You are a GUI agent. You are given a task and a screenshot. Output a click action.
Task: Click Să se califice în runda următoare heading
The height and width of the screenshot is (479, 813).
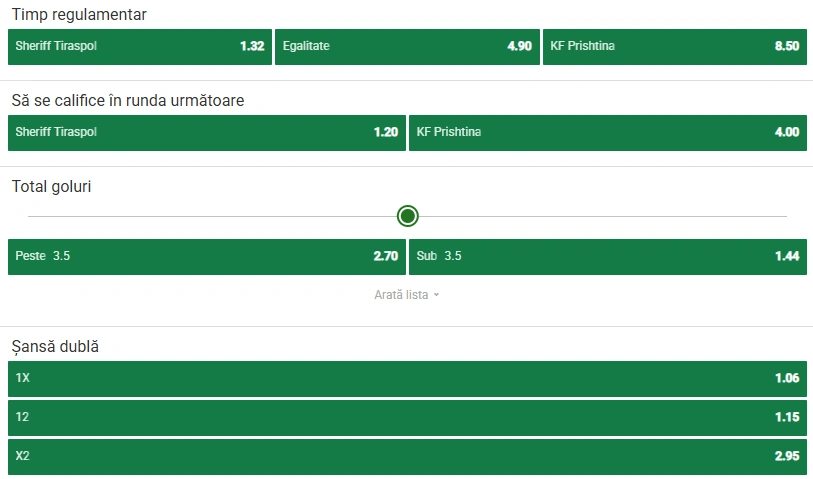pos(128,100)
